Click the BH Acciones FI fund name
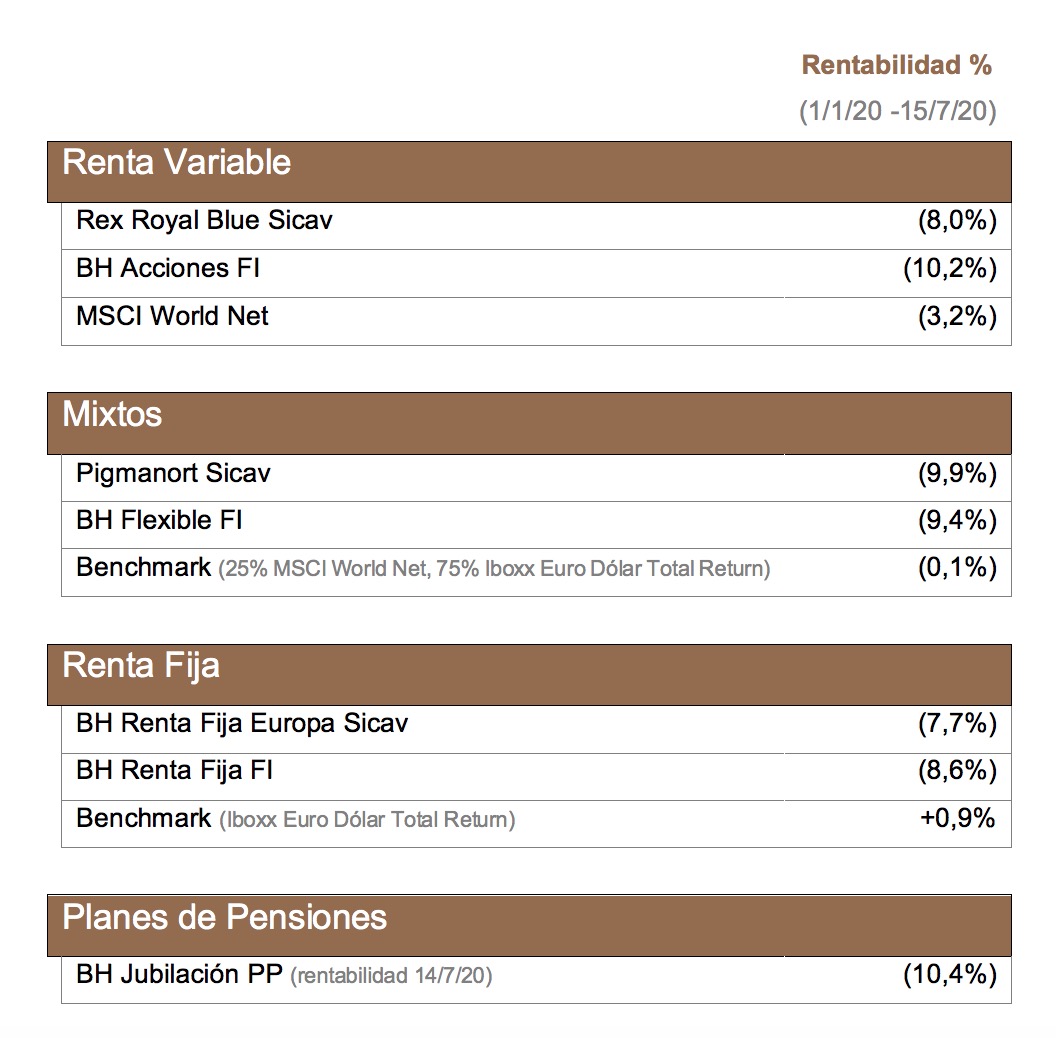The width and height of the screenshot is (1056, 1038). 168,269
